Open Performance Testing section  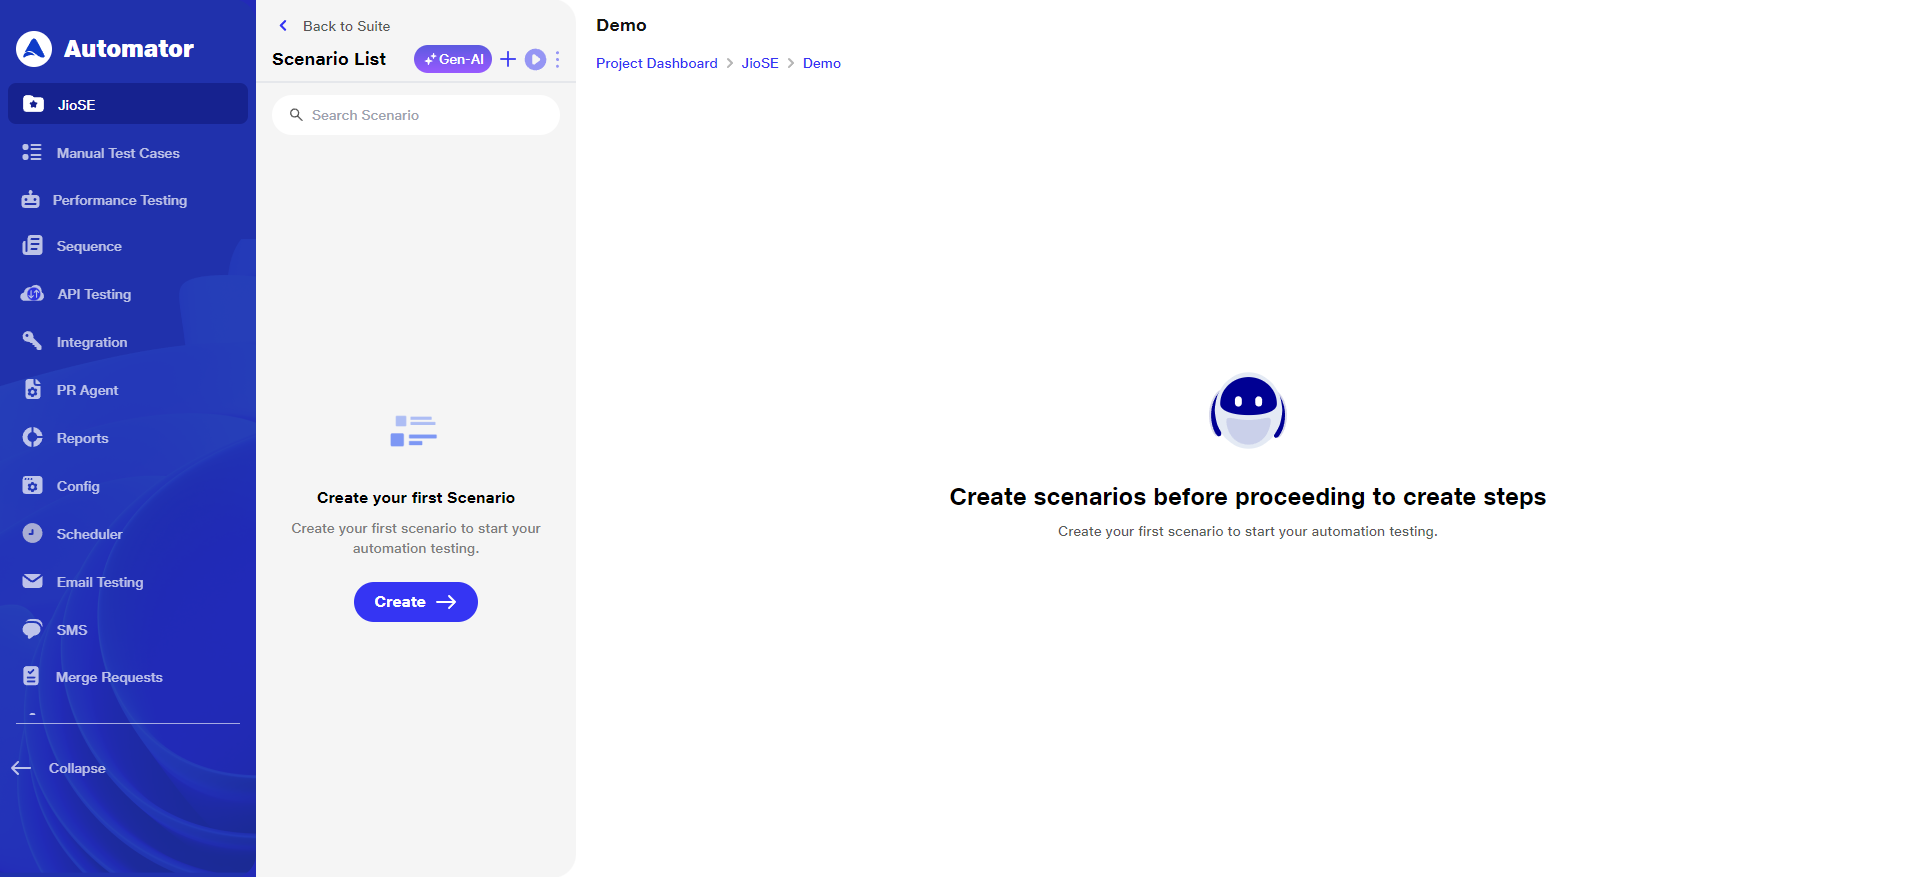tap(119, 200)
